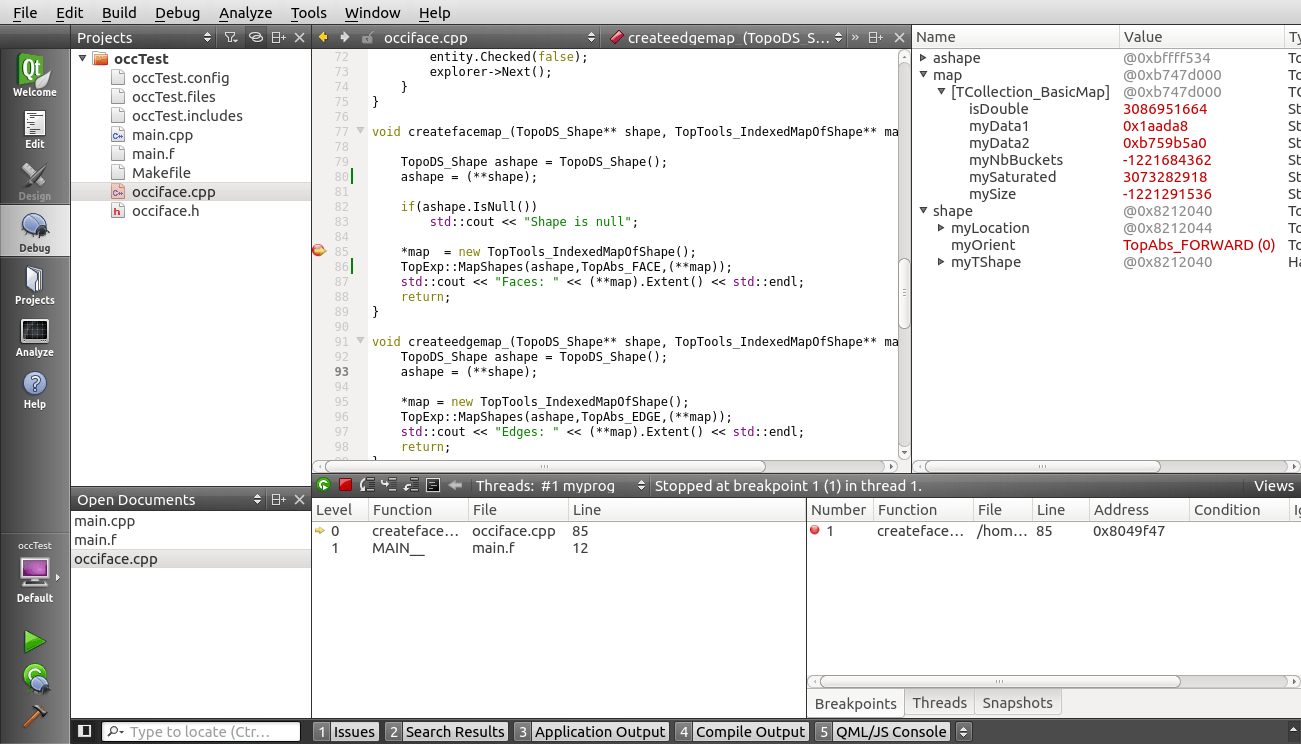Open the Analyze menu
Screen dimensions: 1301x744
click(245, 13)
